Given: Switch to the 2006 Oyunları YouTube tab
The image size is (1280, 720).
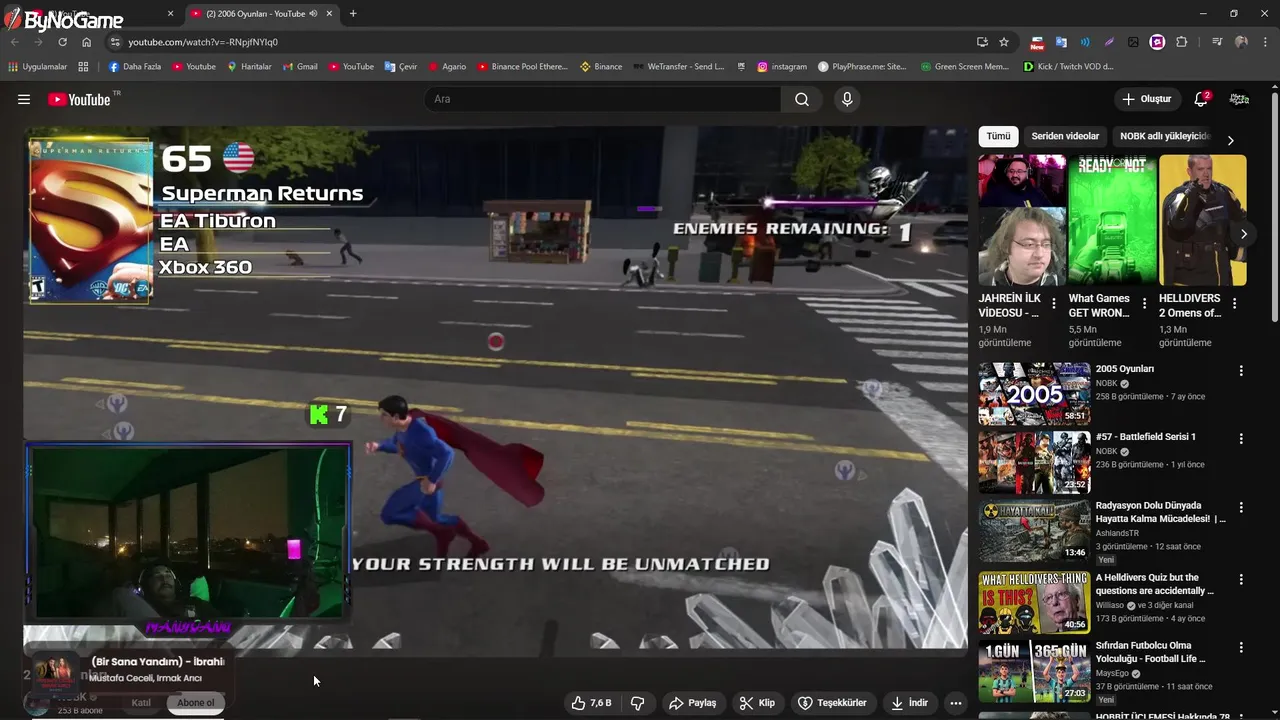Looking at the screenshot, I should tap(262, 14).
